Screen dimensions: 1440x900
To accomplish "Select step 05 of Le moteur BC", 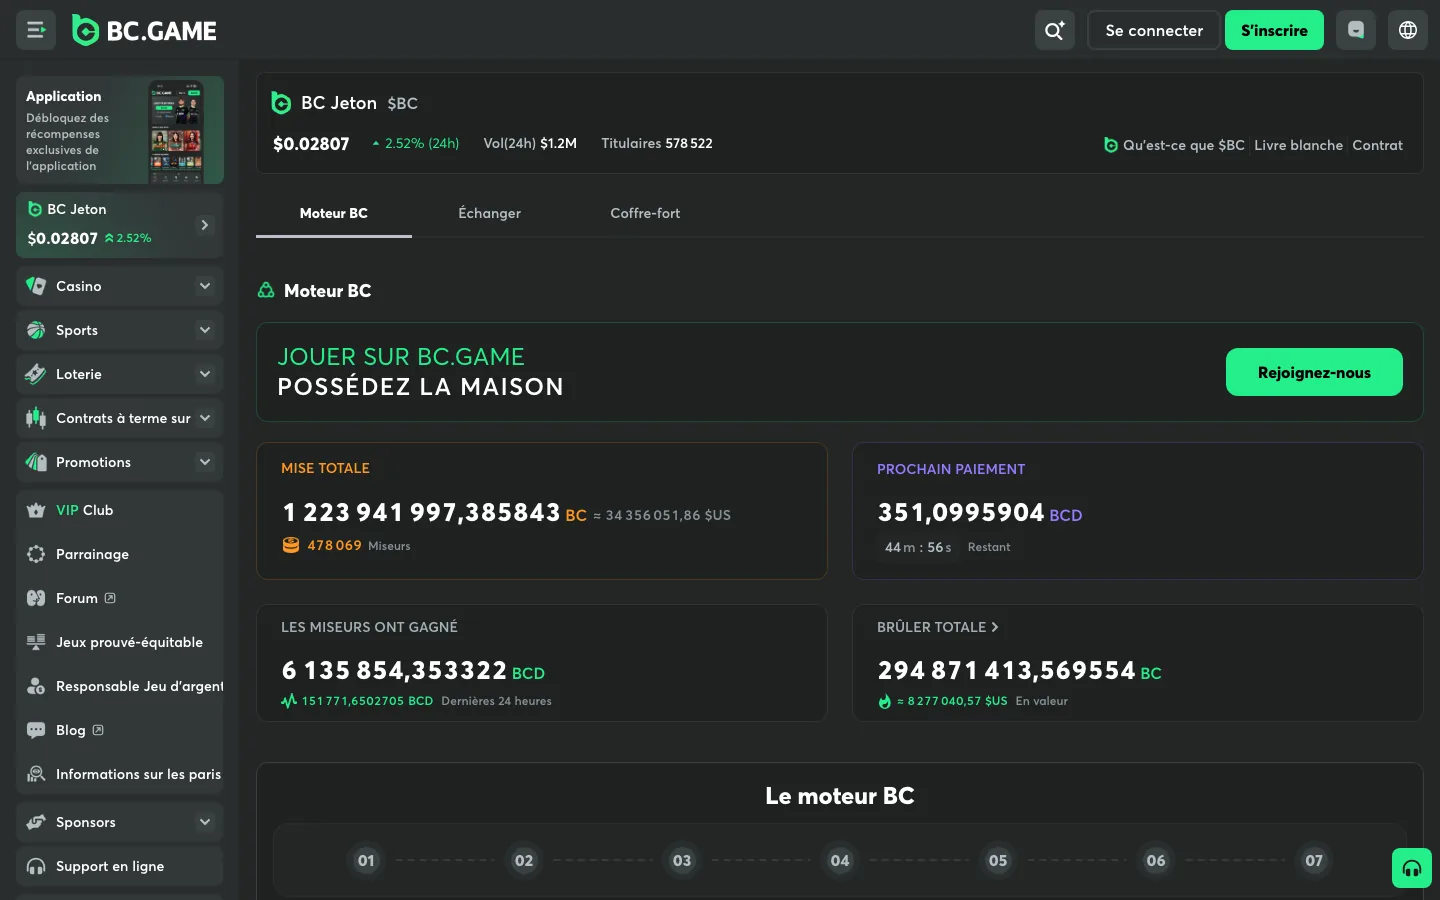I will pos(998,860).
